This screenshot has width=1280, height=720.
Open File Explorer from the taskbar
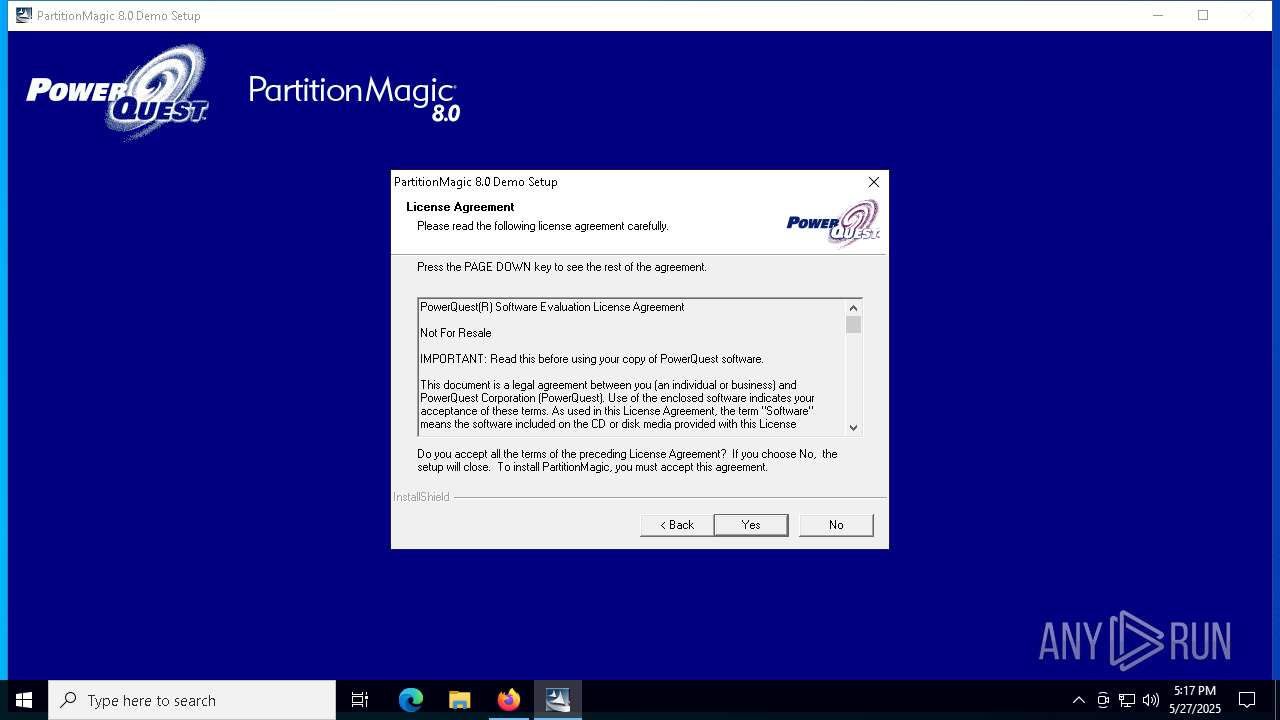tap(459, 700)
